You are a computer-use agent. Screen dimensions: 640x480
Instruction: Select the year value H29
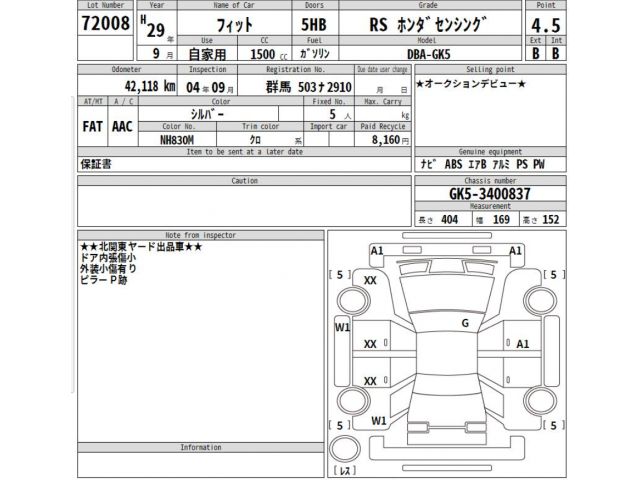(153, 27)
